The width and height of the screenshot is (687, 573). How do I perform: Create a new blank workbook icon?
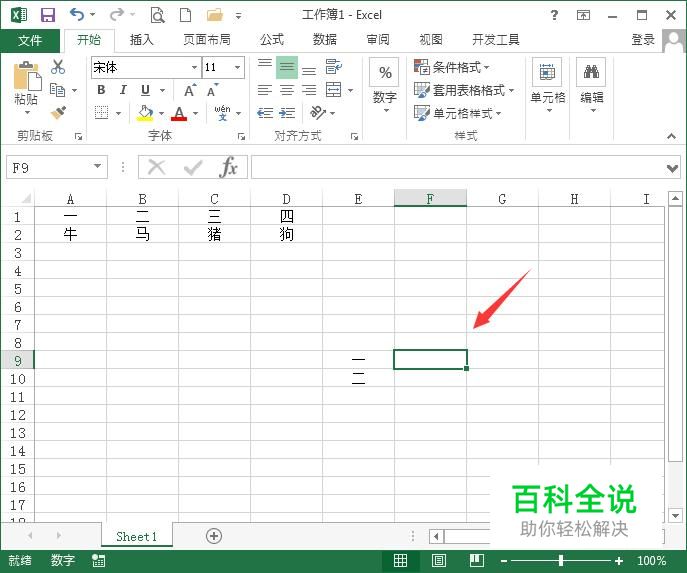click(x=186, y=15)
